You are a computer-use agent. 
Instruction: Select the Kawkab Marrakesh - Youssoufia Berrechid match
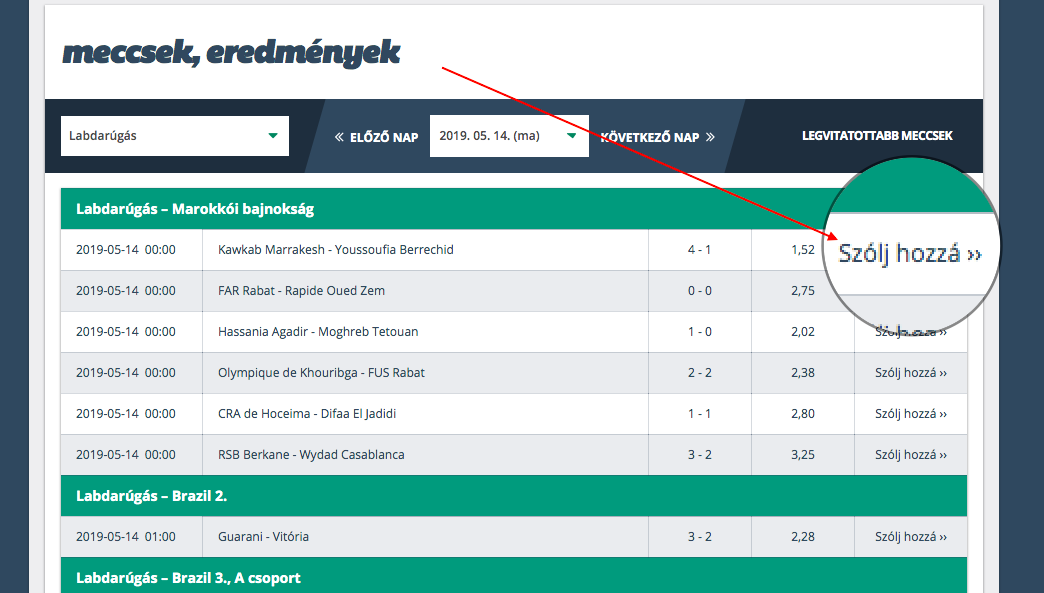335,250
